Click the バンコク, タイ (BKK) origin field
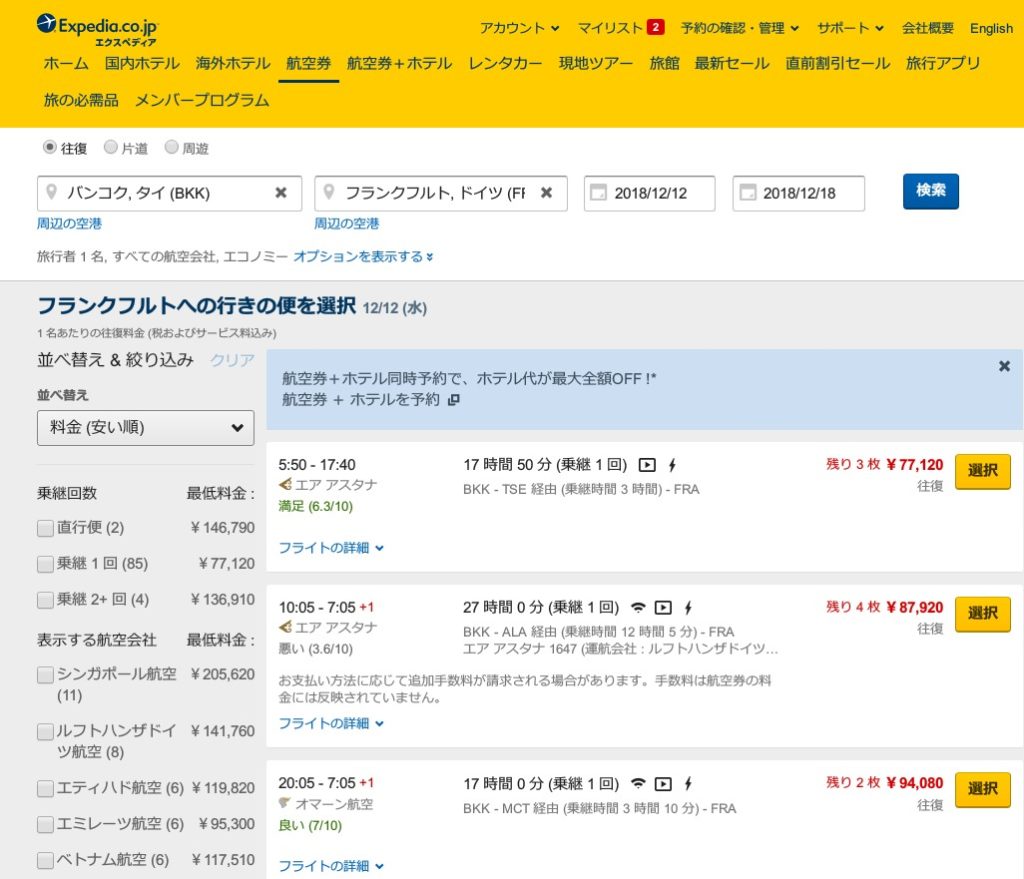 [169, 193]
